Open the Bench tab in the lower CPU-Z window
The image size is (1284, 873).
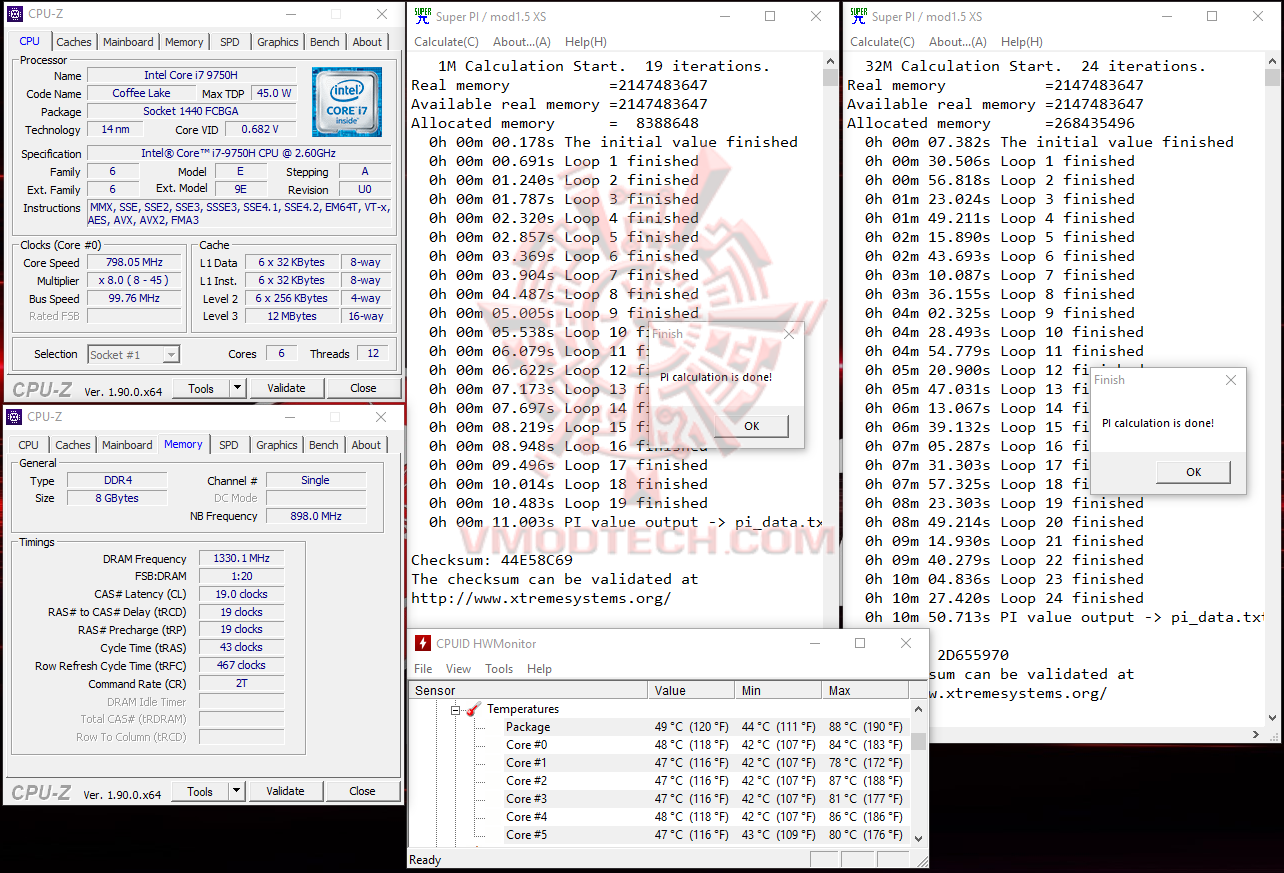click(324, 445)
